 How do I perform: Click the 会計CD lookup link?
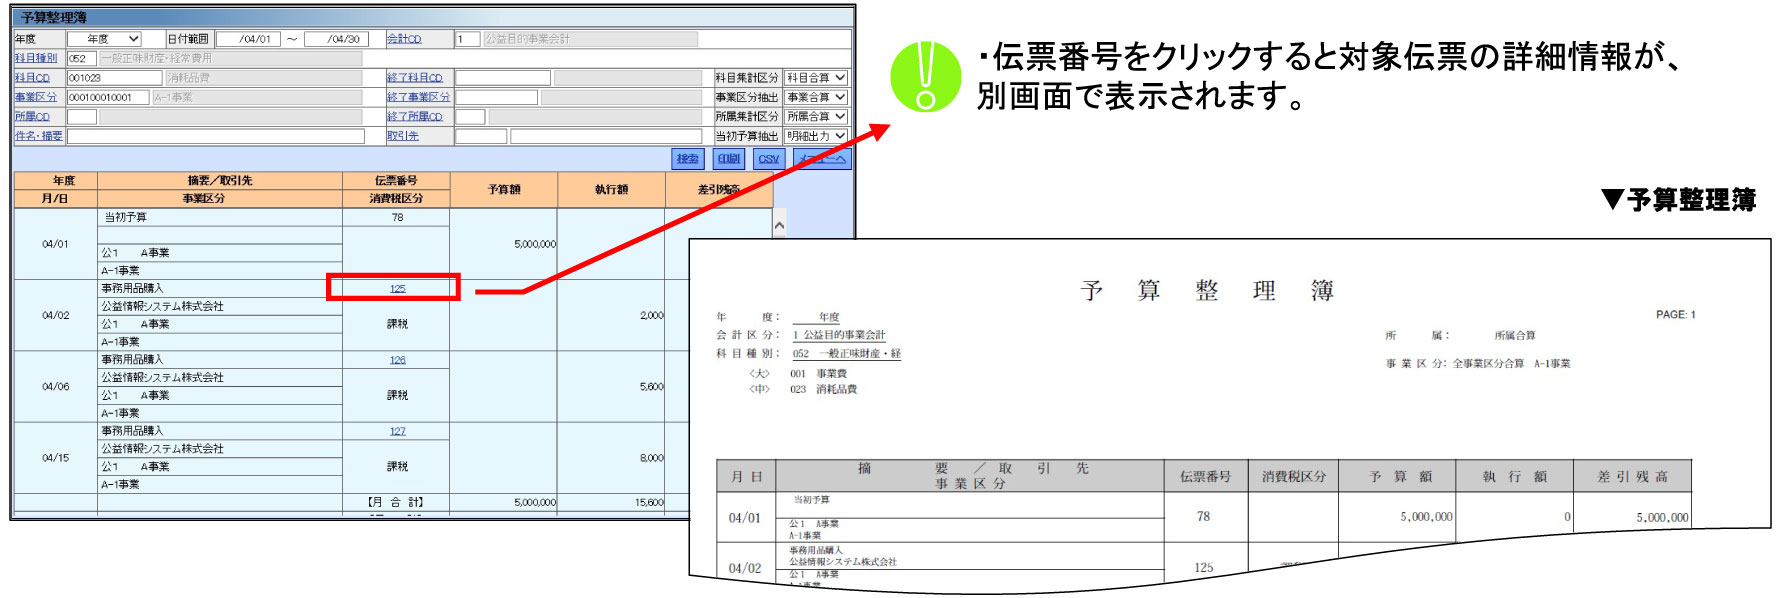(x=404, y=39)
